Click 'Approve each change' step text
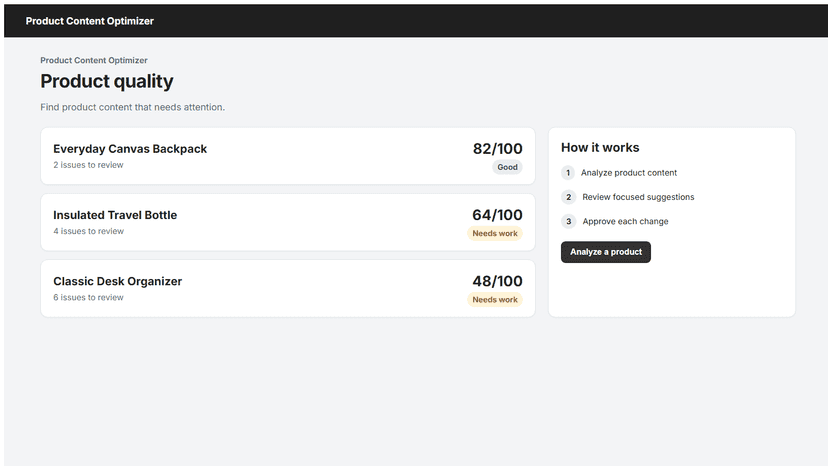Image resolution: width=828 pixels, height=466 pixels. click(x=626, y=221)
